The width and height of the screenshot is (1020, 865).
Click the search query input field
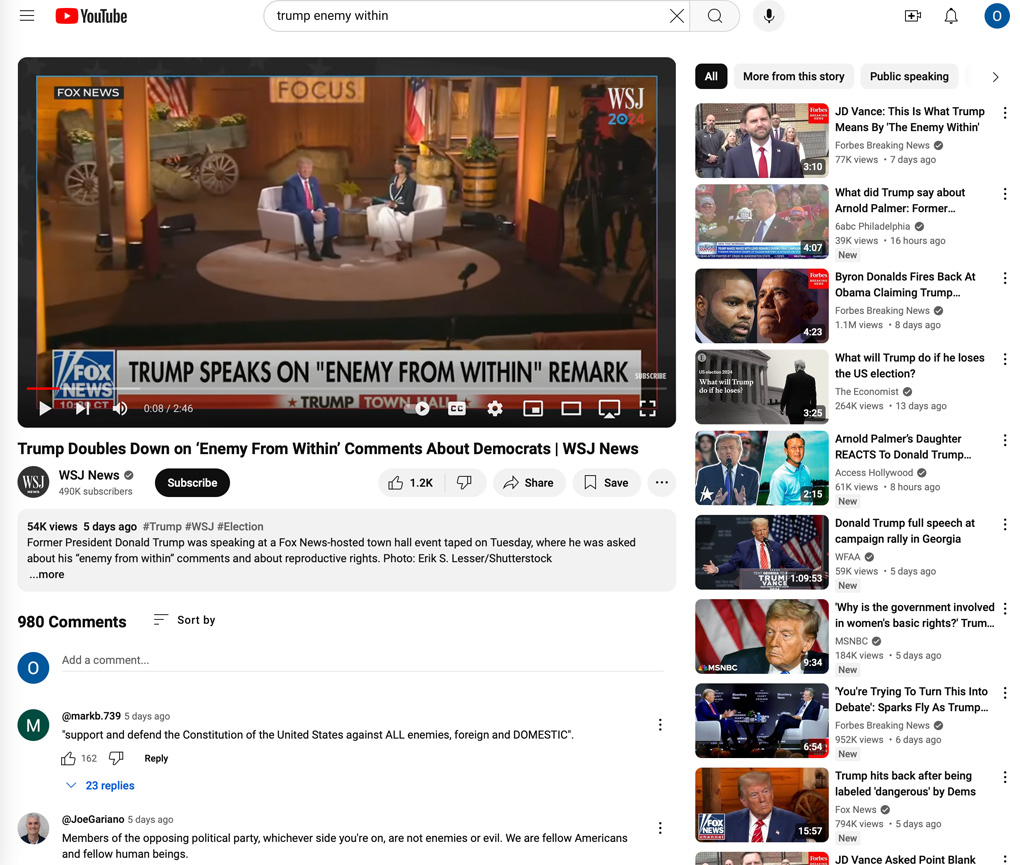pos(468,16)
